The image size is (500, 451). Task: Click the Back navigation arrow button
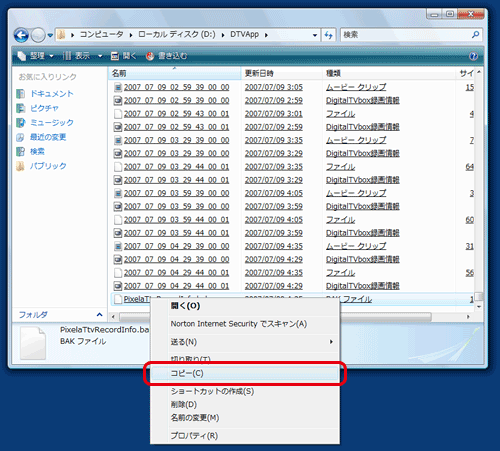[21, 35]
